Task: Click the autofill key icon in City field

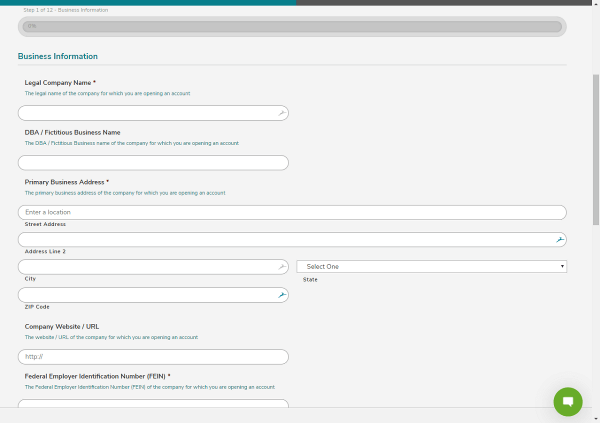Action: click(282, 267)
